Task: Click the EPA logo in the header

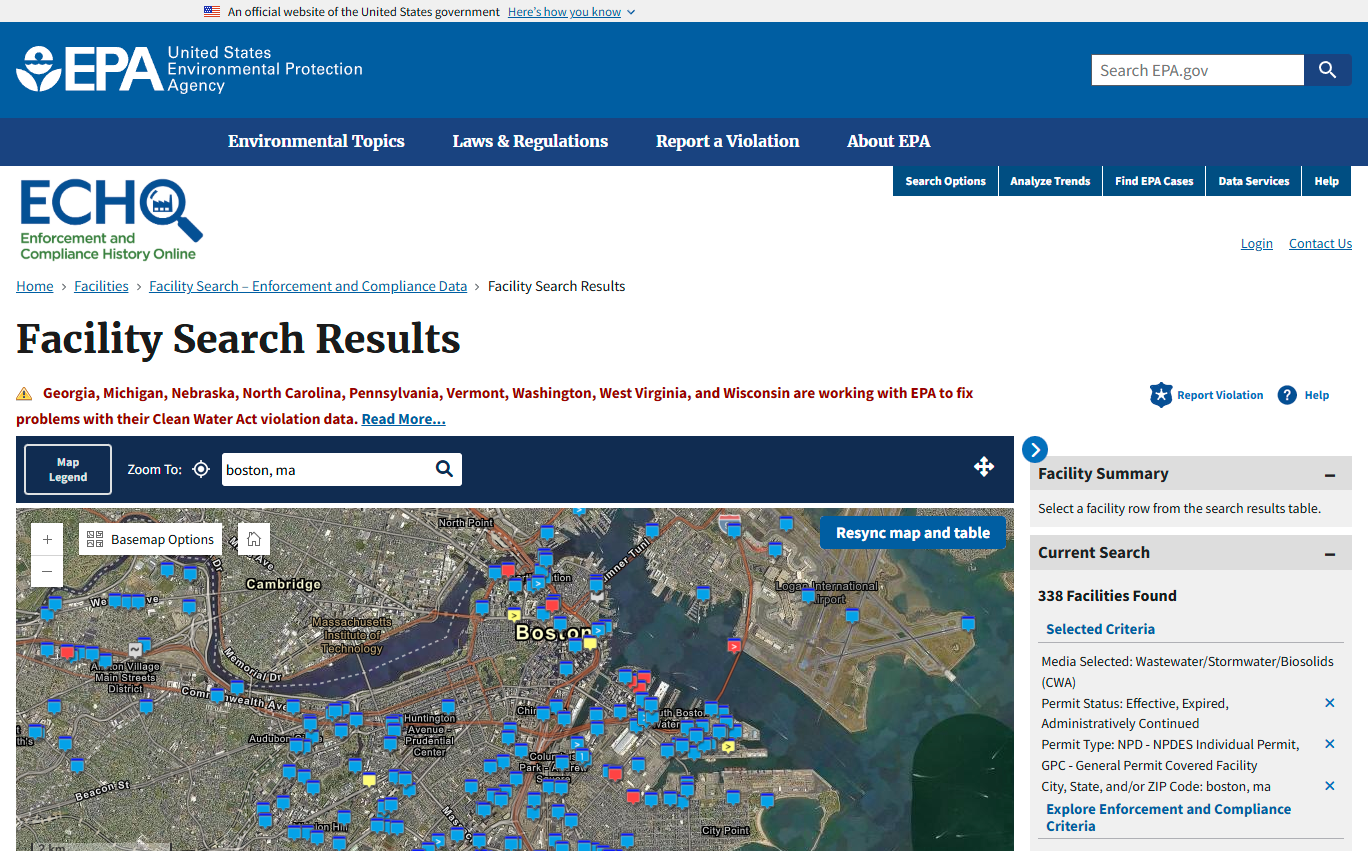Action: tap(189, 69)
